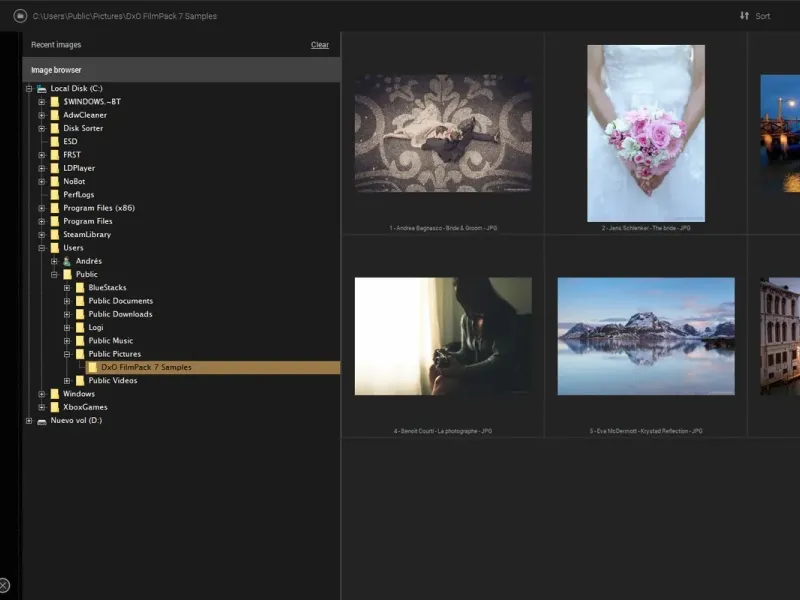Image resolution: width=800 pixels, height=600 pixels.
Task: Collapse the Public Pictures folder
Action: coord(67,354)
